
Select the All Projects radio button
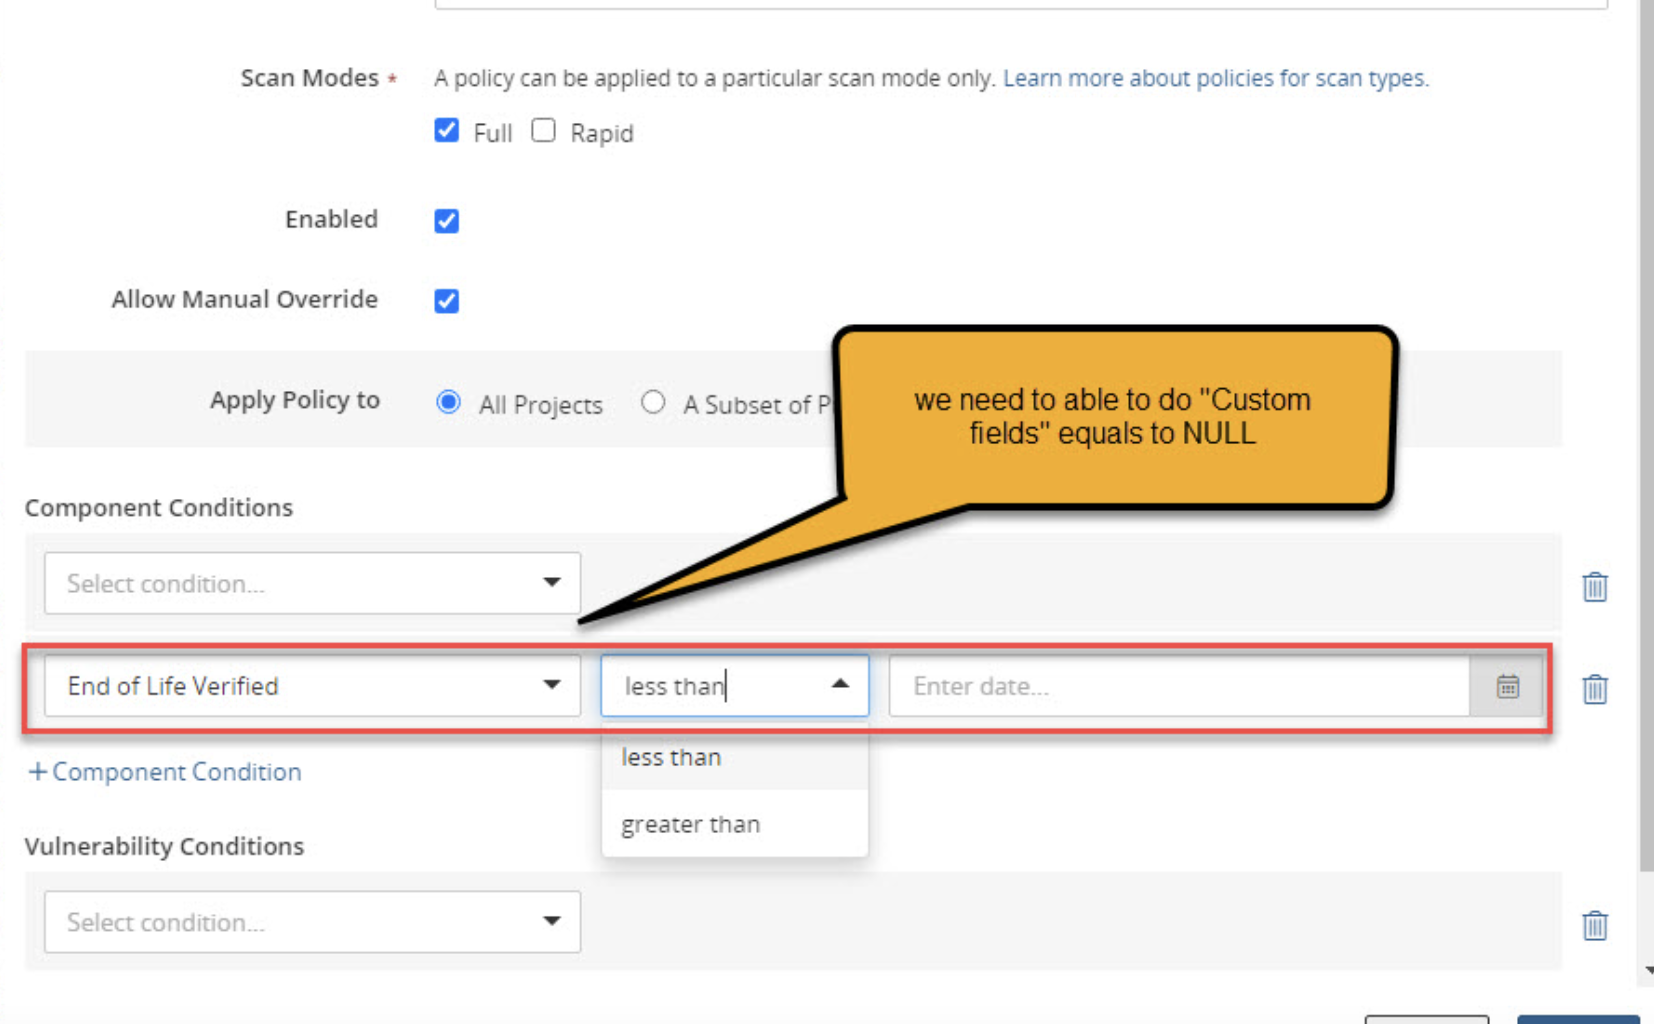[x=448, y=402]
